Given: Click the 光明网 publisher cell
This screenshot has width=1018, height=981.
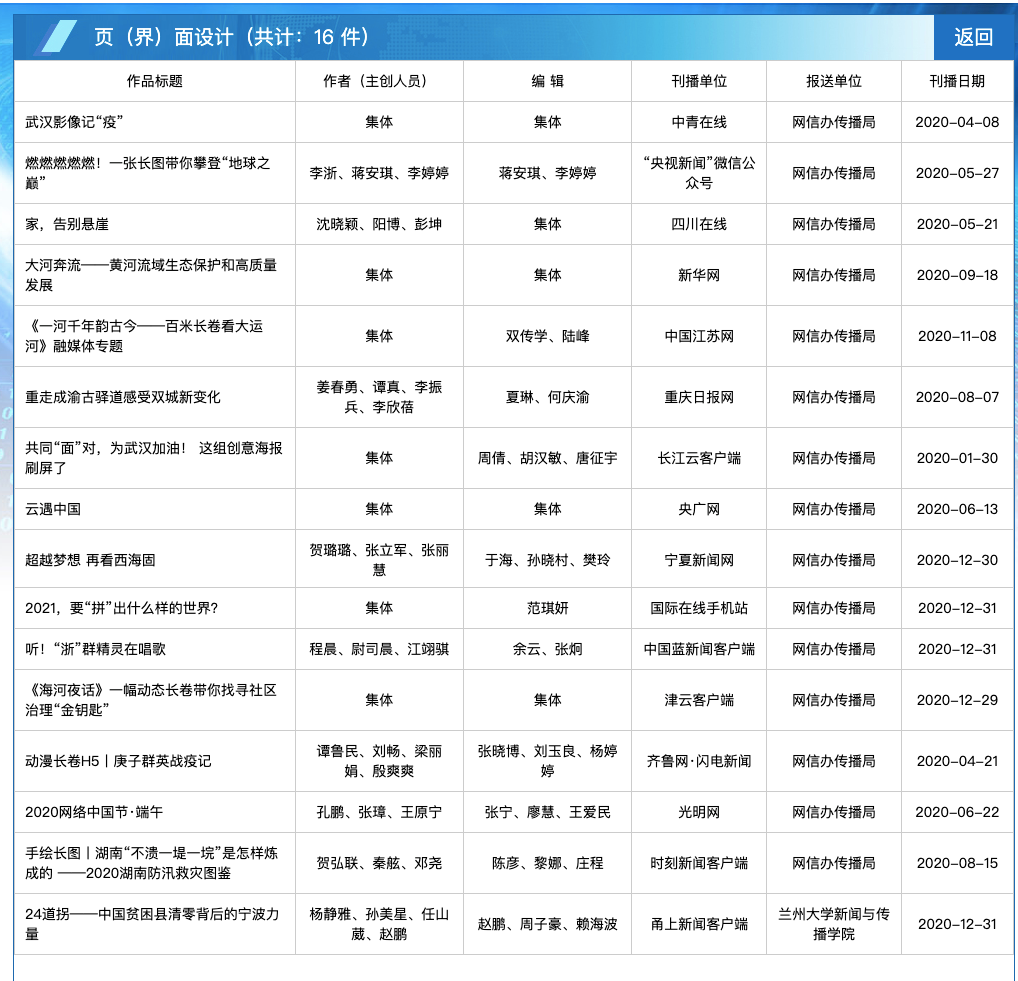Looking at the screenshot, I should (699, 812).
